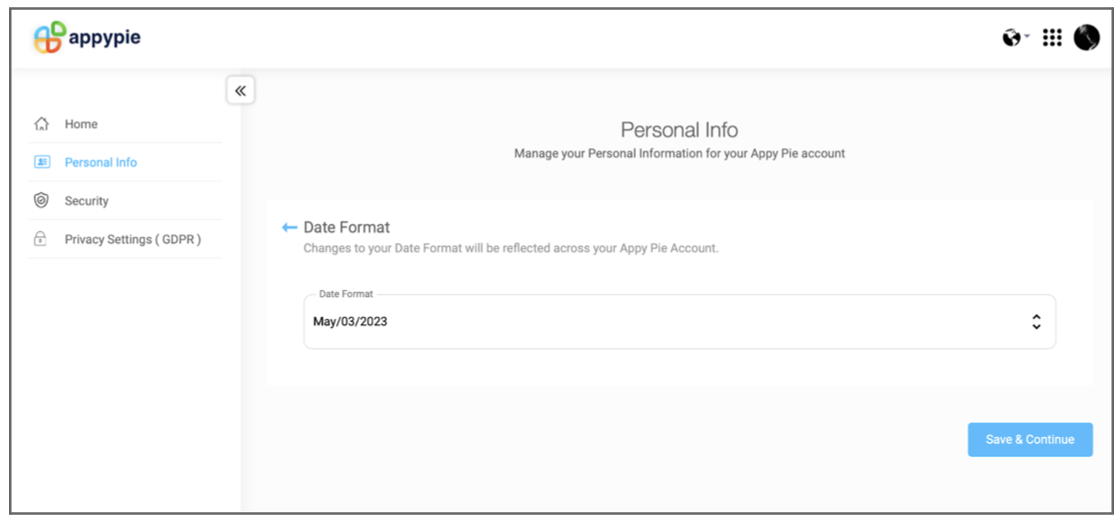Click the appypie brand name text

point(104,38)
